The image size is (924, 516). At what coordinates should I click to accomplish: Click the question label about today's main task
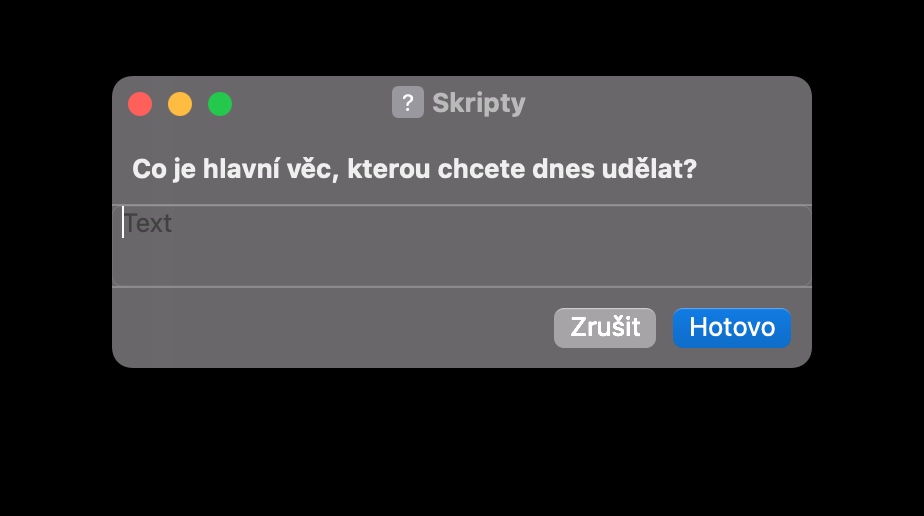(x=414, y=170)
